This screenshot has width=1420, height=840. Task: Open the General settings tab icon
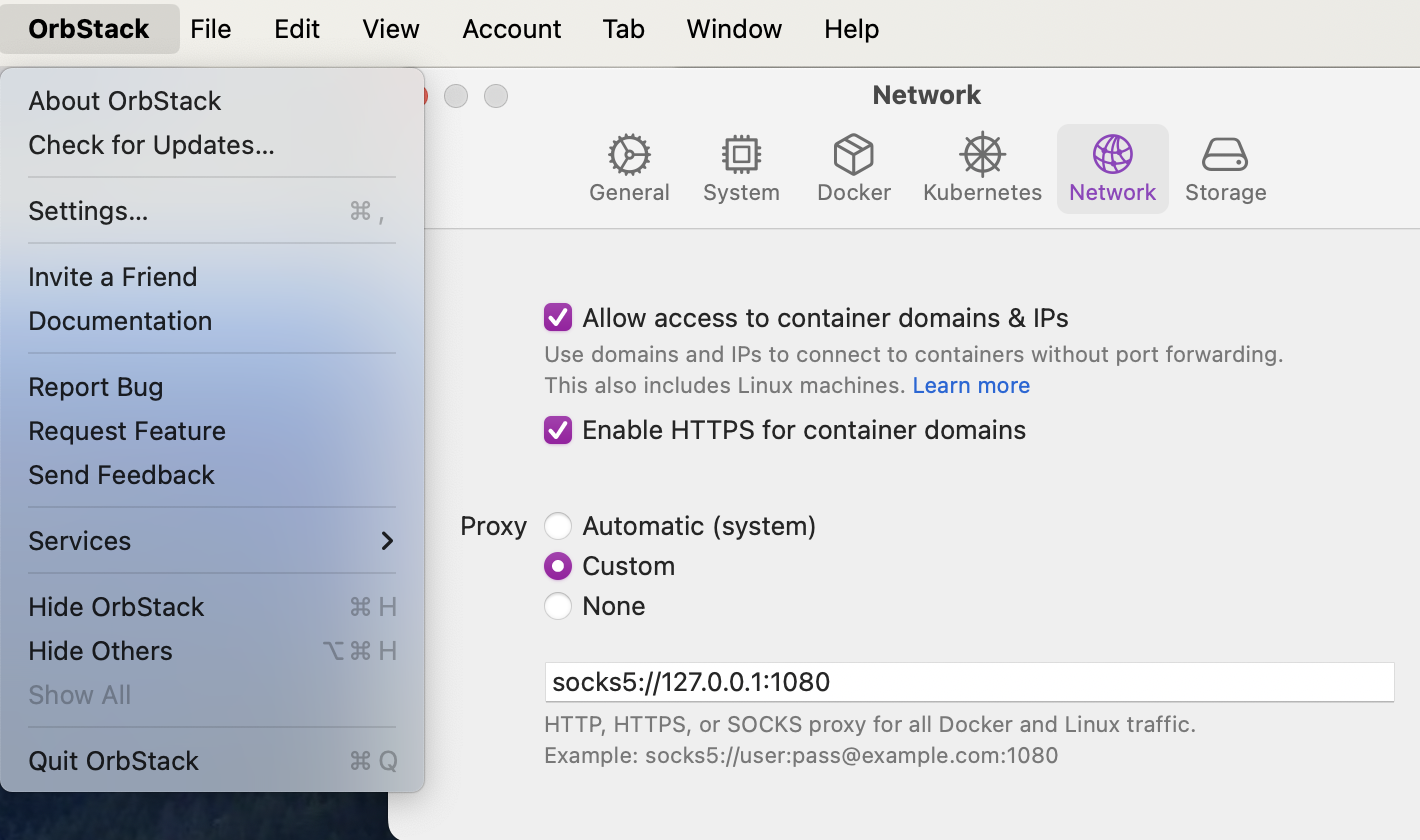tap(629, 155)
